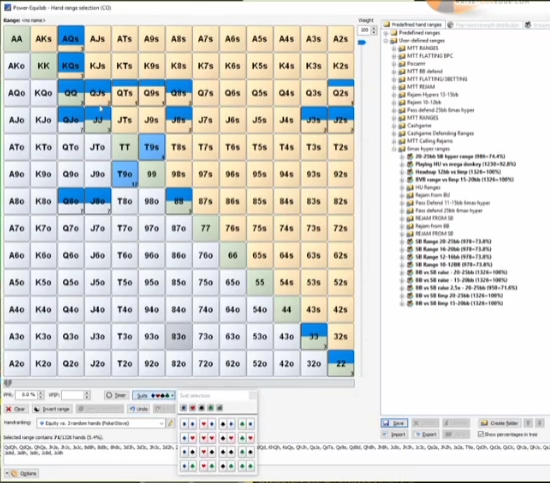Click the weight slider handle beside the grid
Screen dimensions: 550x483
pos(362,42)
